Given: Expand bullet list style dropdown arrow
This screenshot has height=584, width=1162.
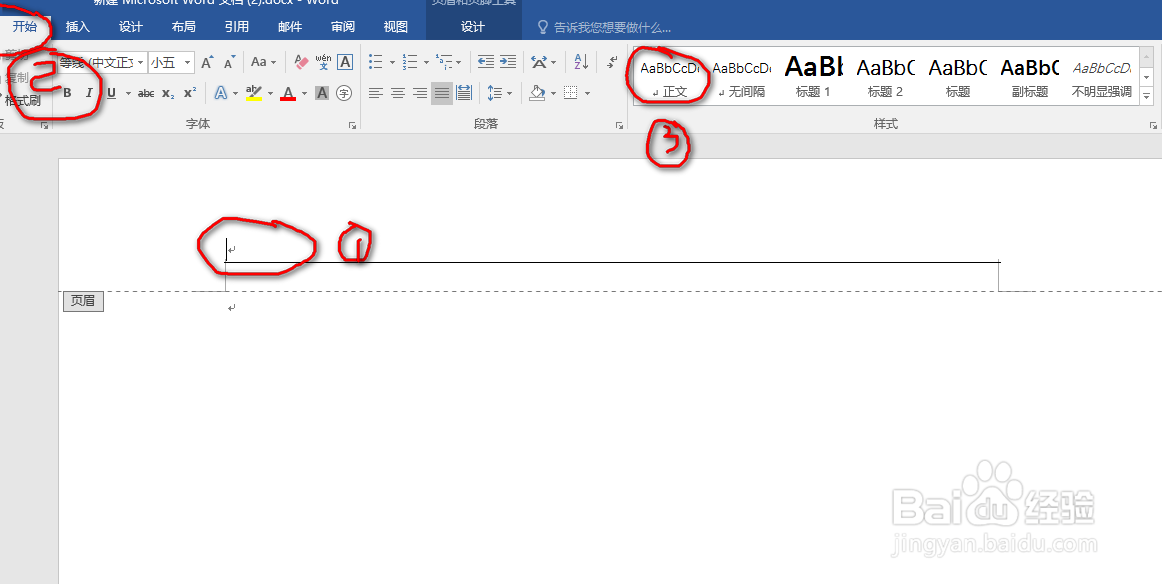Looking at the screenshot, I should pyautogui.click(x=392, y=63).
